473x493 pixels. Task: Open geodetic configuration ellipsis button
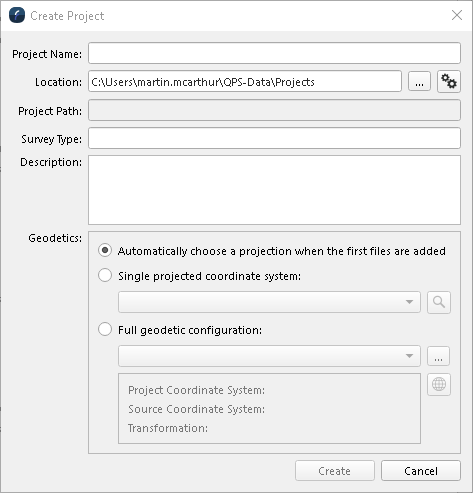tap(438, 356)
